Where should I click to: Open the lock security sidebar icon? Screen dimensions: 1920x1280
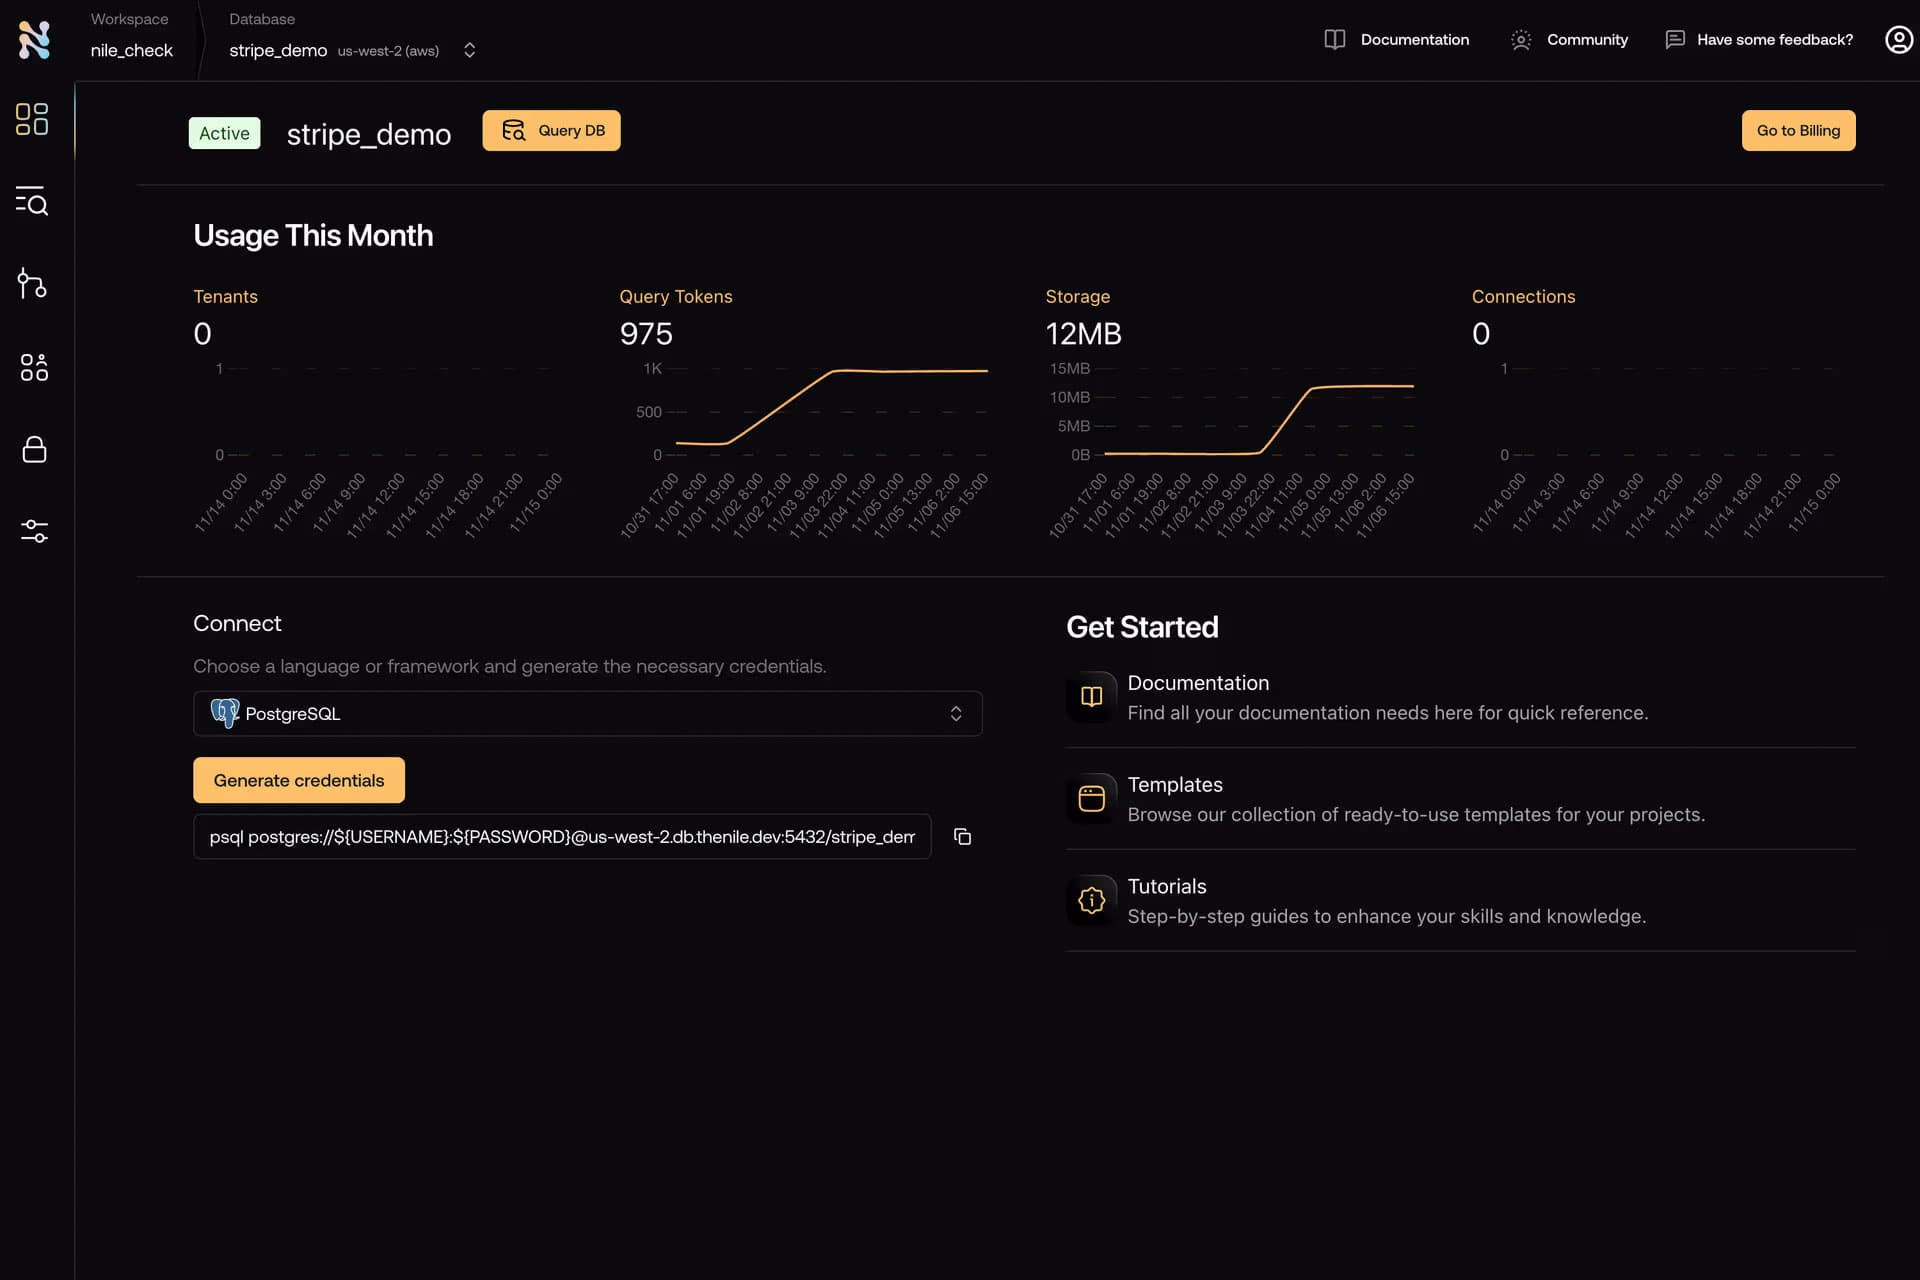[34, 449]
